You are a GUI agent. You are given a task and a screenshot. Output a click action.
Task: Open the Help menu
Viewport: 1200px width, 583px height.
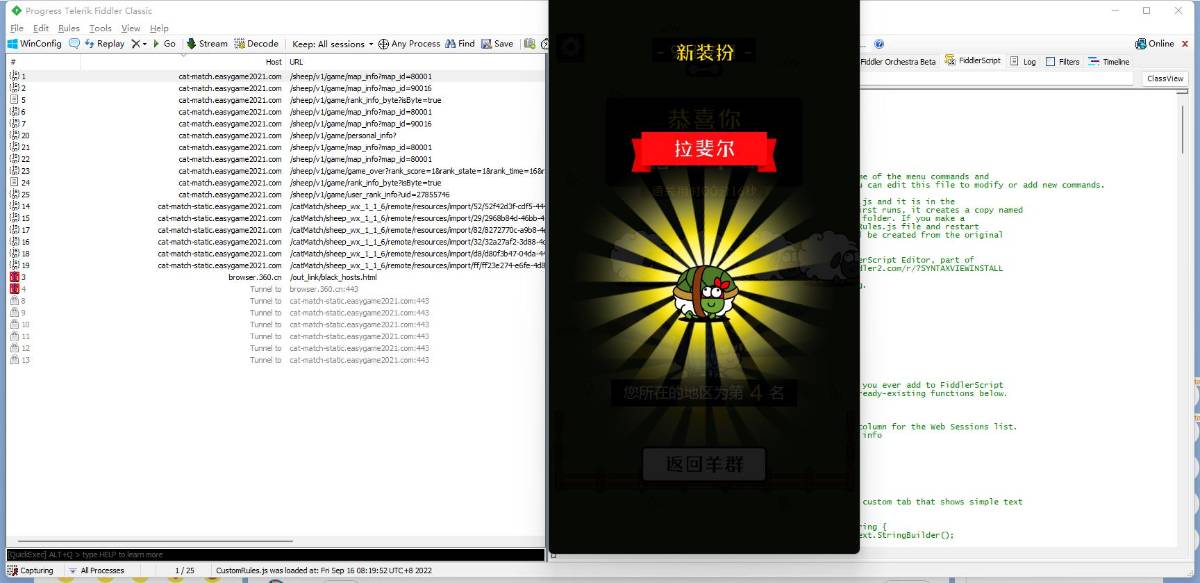[159, 28]
